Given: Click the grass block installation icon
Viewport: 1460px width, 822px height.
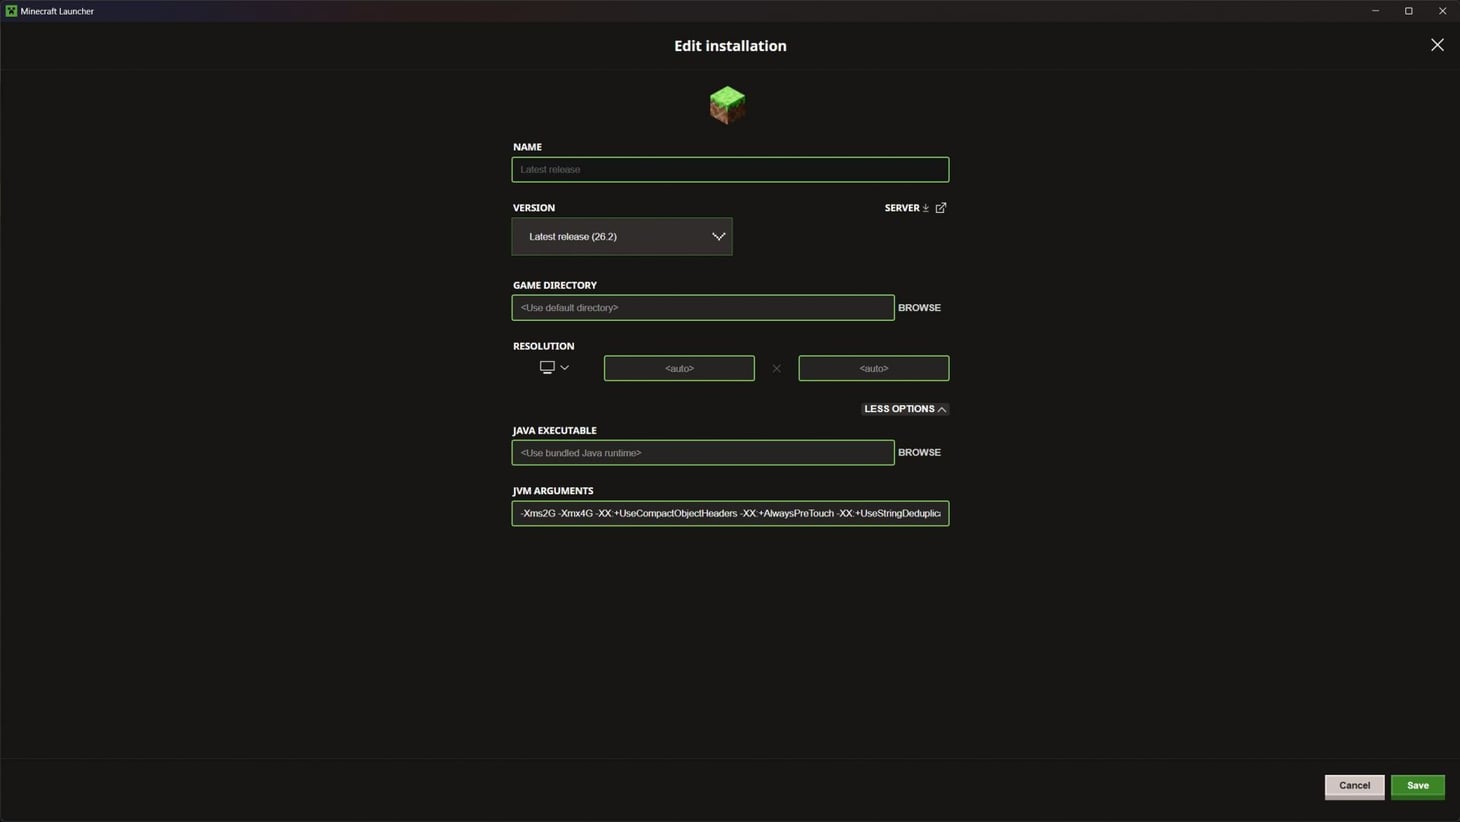Looking at the screenshot, I should pyautogui.click(x=727, y=105).
